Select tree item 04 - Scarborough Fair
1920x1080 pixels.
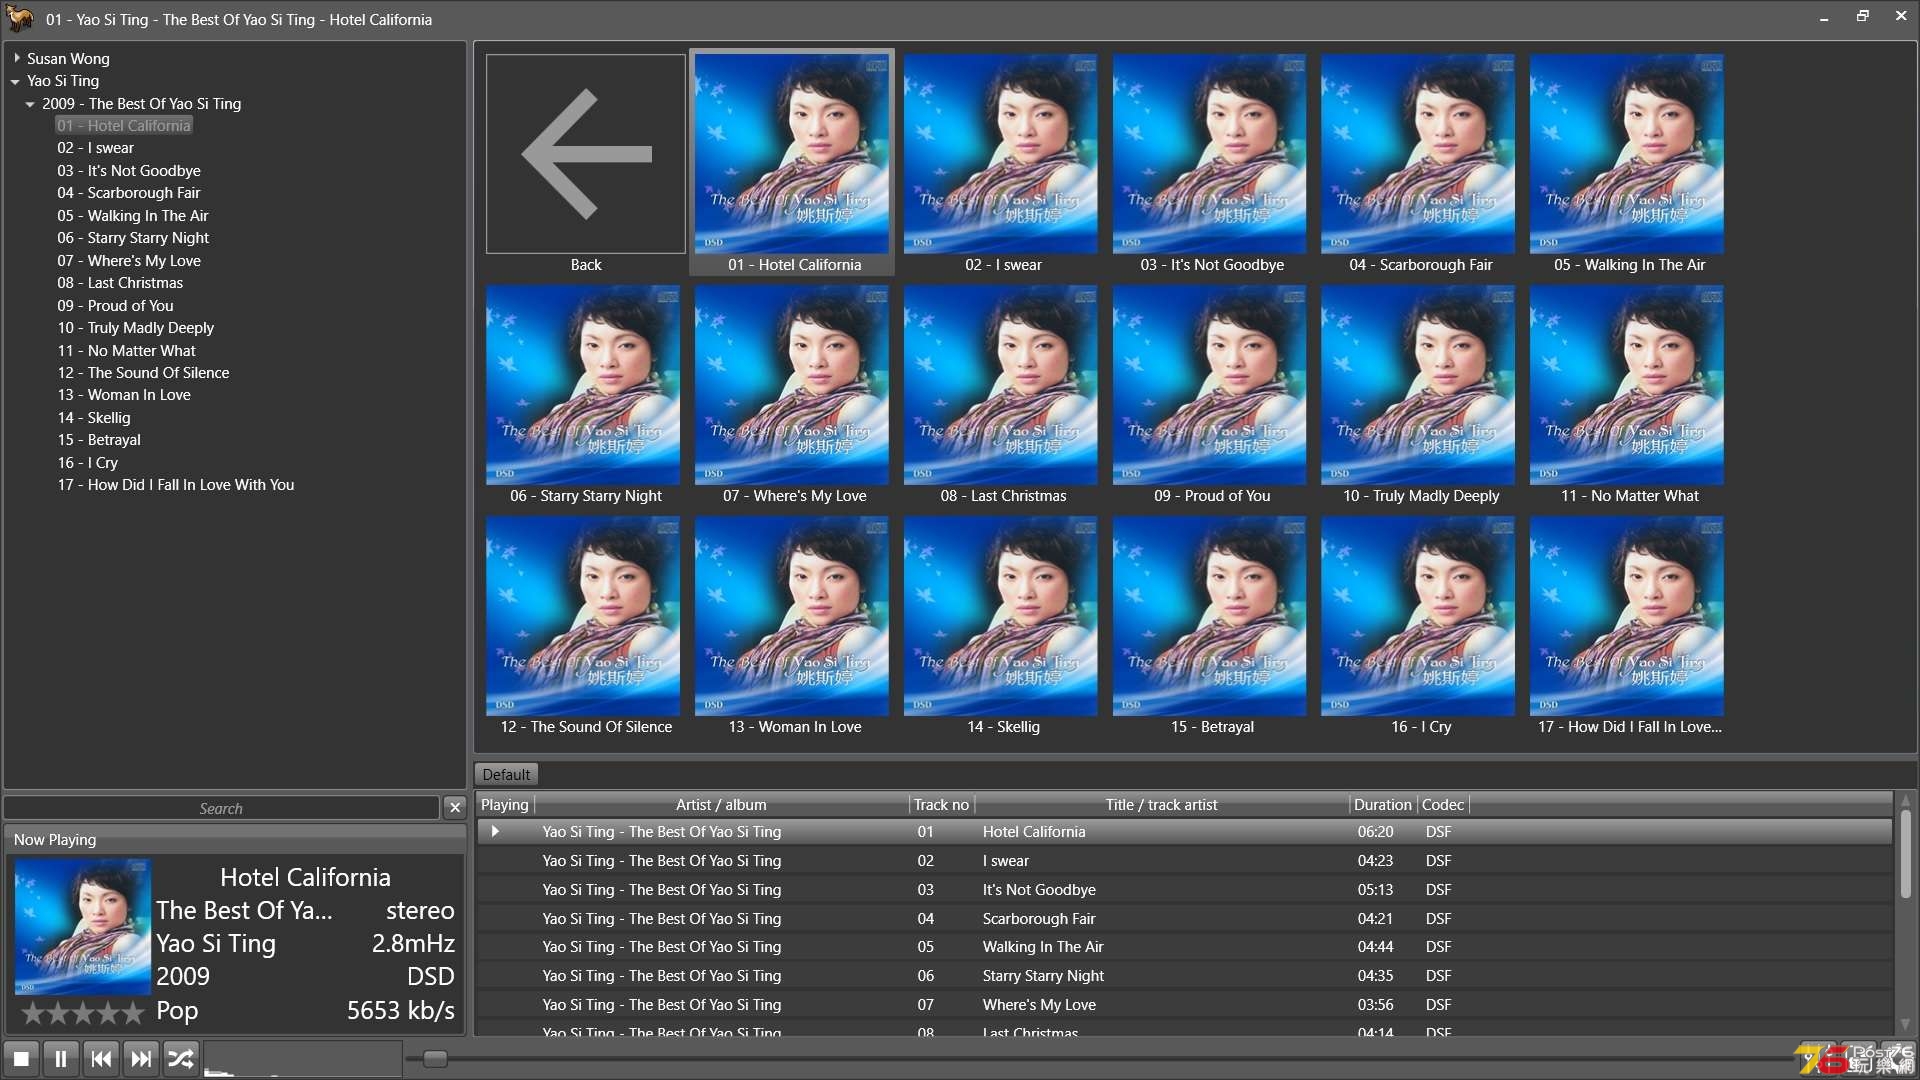click(x=129, y=193)
